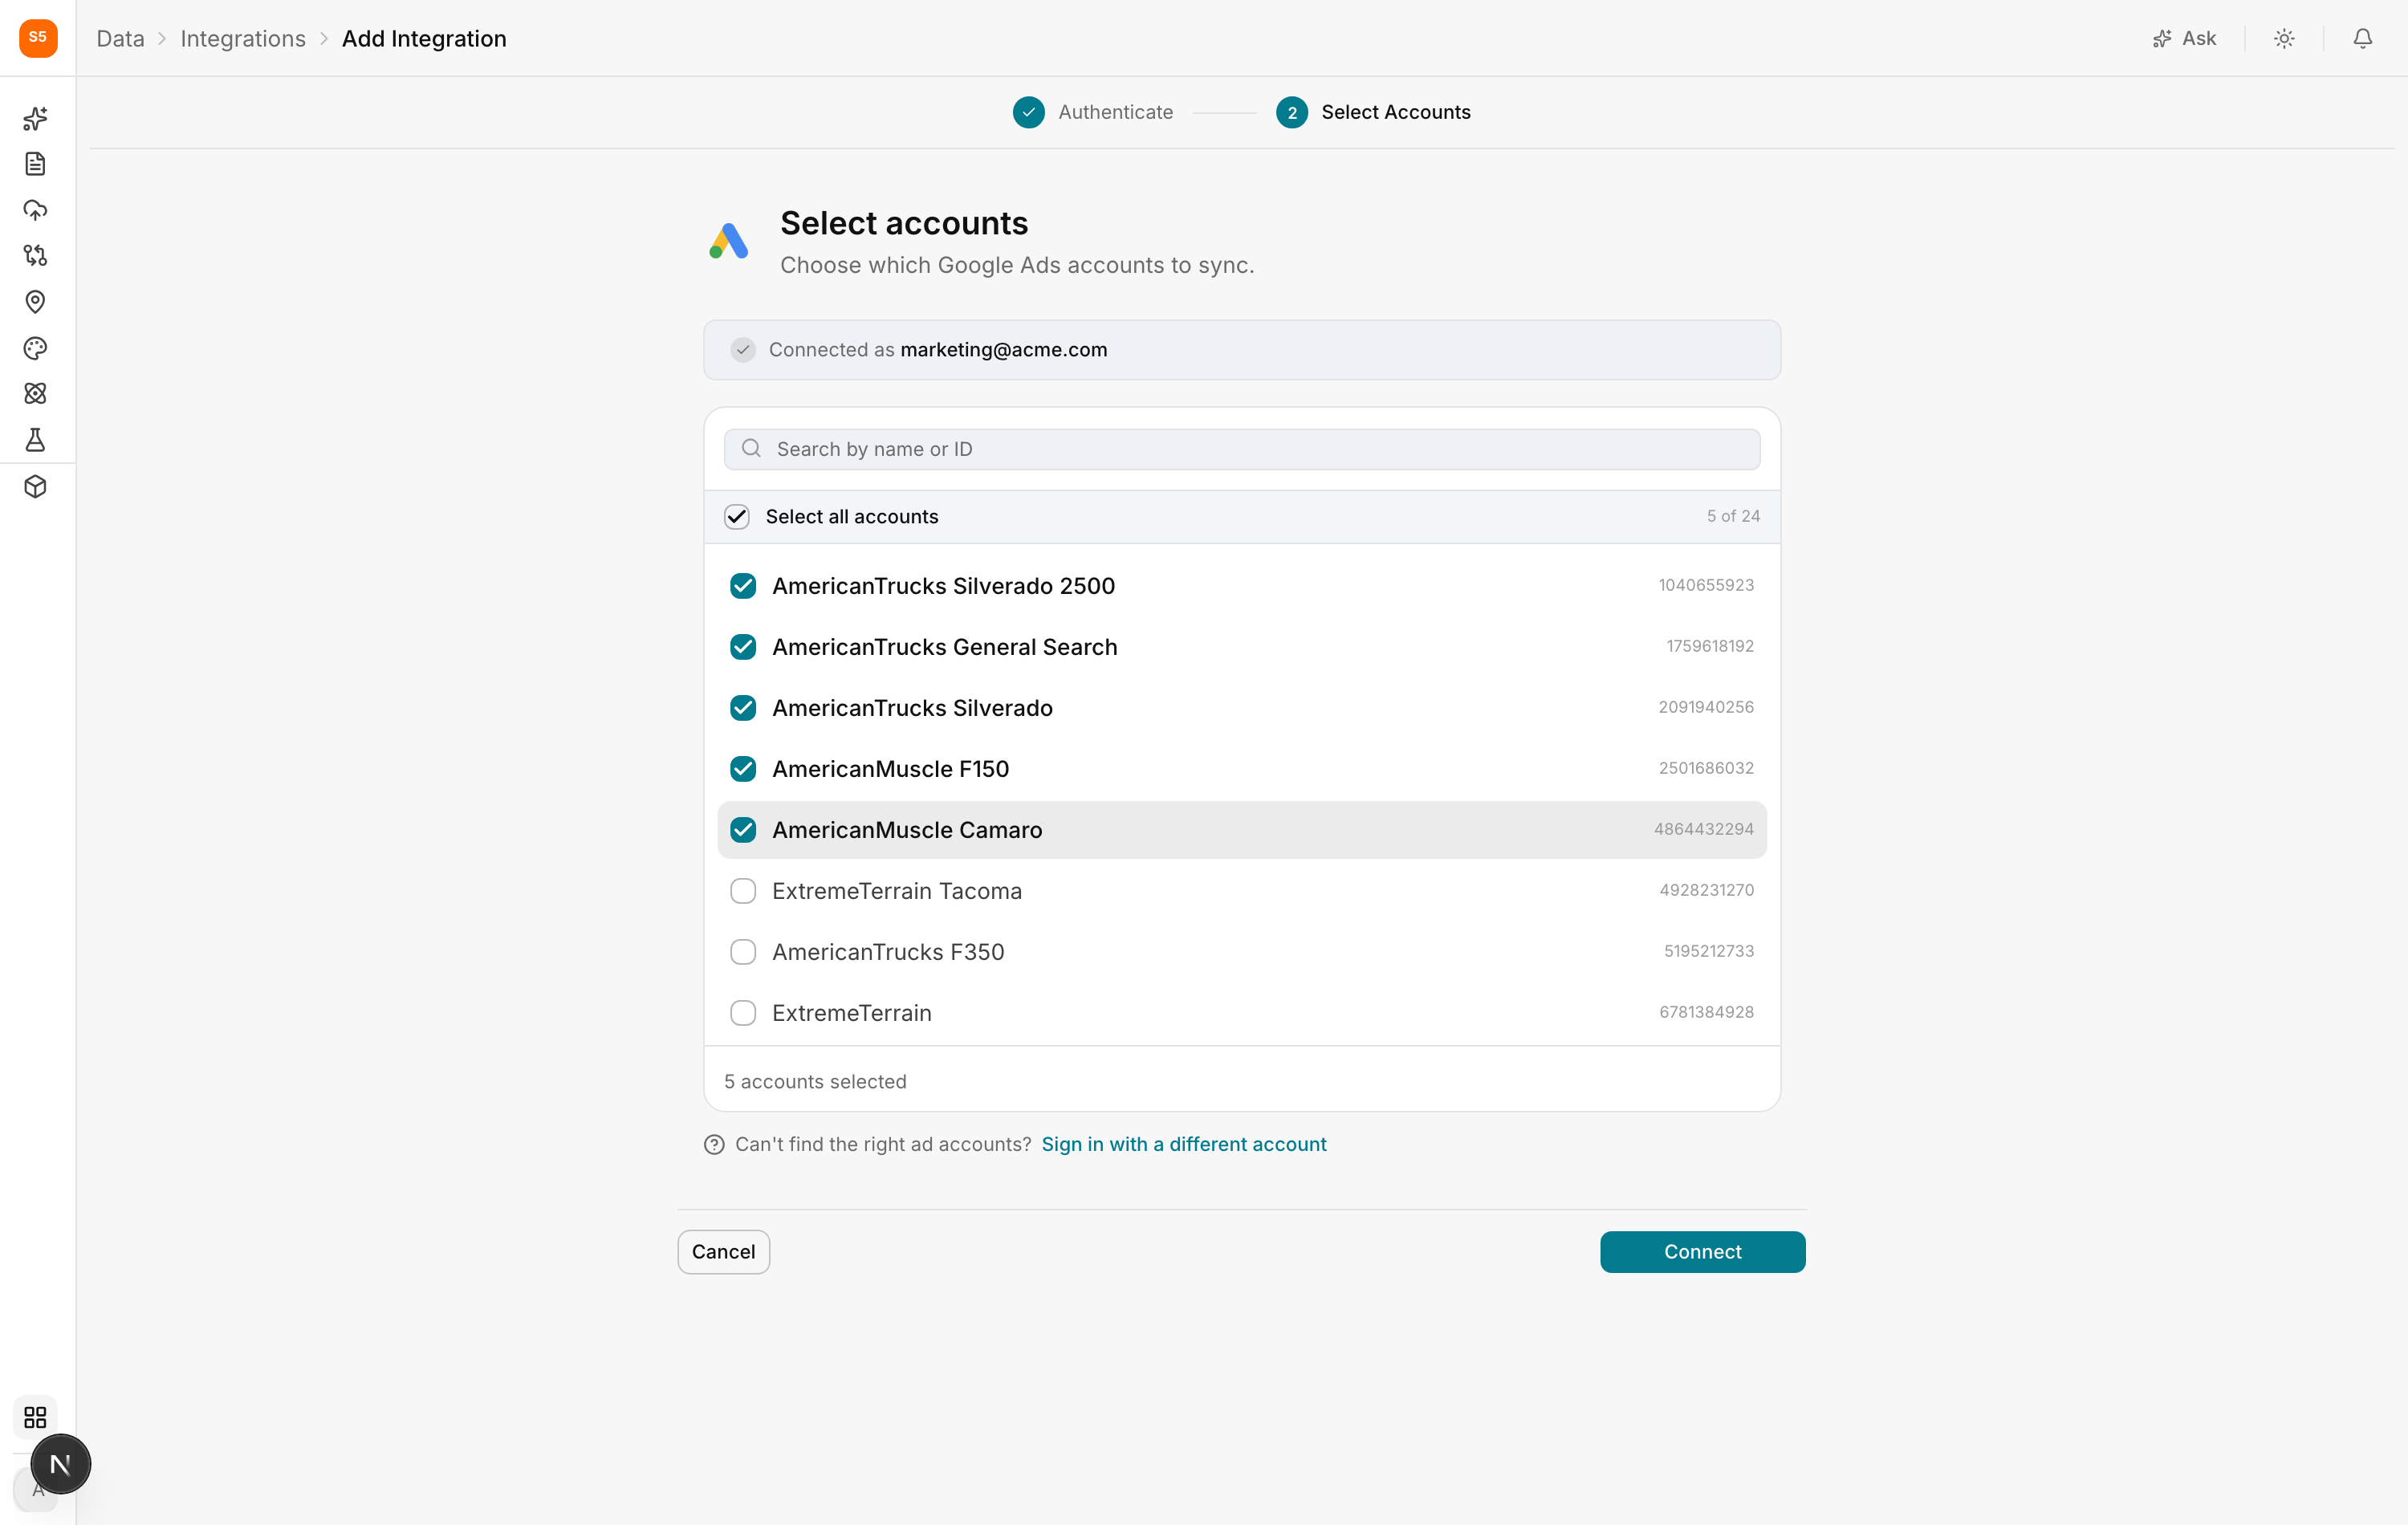Toggle the light/dark theme sun icon
2408x1525 pixels.
pos(2284,38)
